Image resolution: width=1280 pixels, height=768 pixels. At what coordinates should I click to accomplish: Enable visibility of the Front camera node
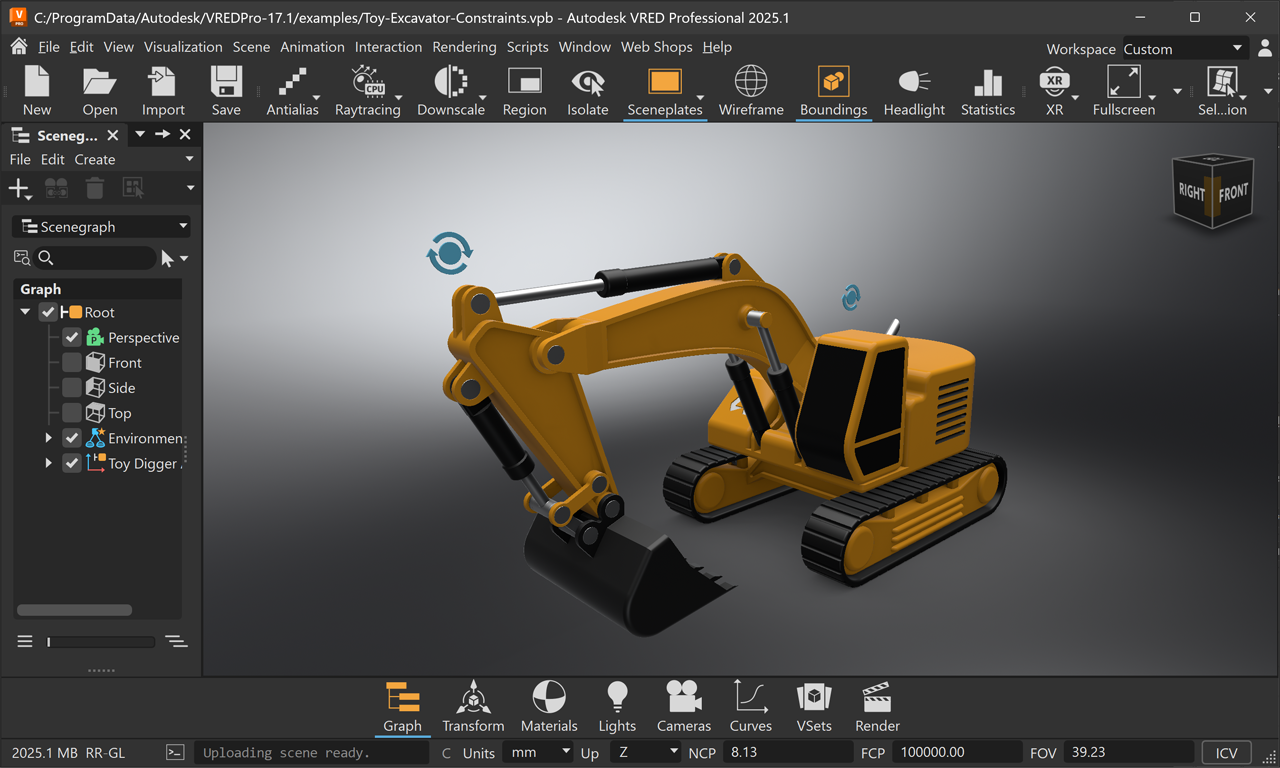71,362
